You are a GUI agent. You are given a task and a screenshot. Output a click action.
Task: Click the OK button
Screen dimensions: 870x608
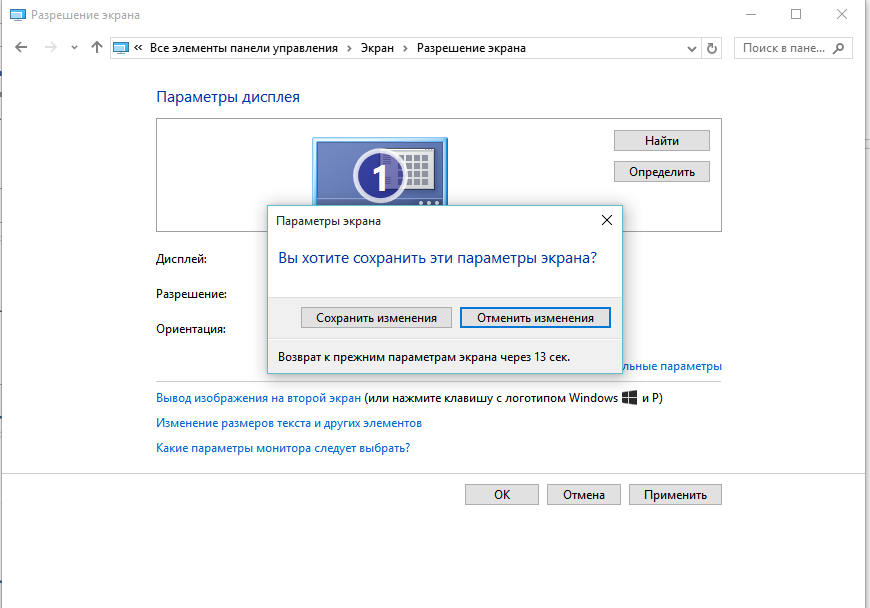pos(502,495)
